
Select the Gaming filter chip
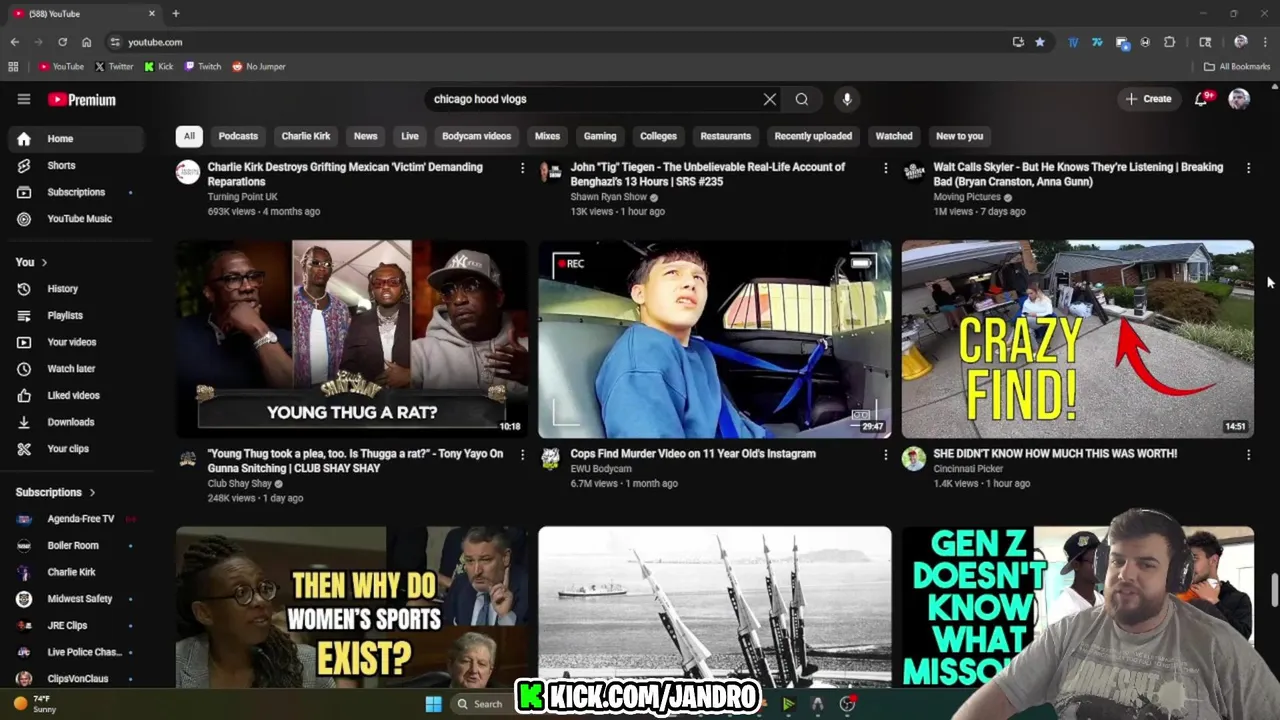coord(600,136)
